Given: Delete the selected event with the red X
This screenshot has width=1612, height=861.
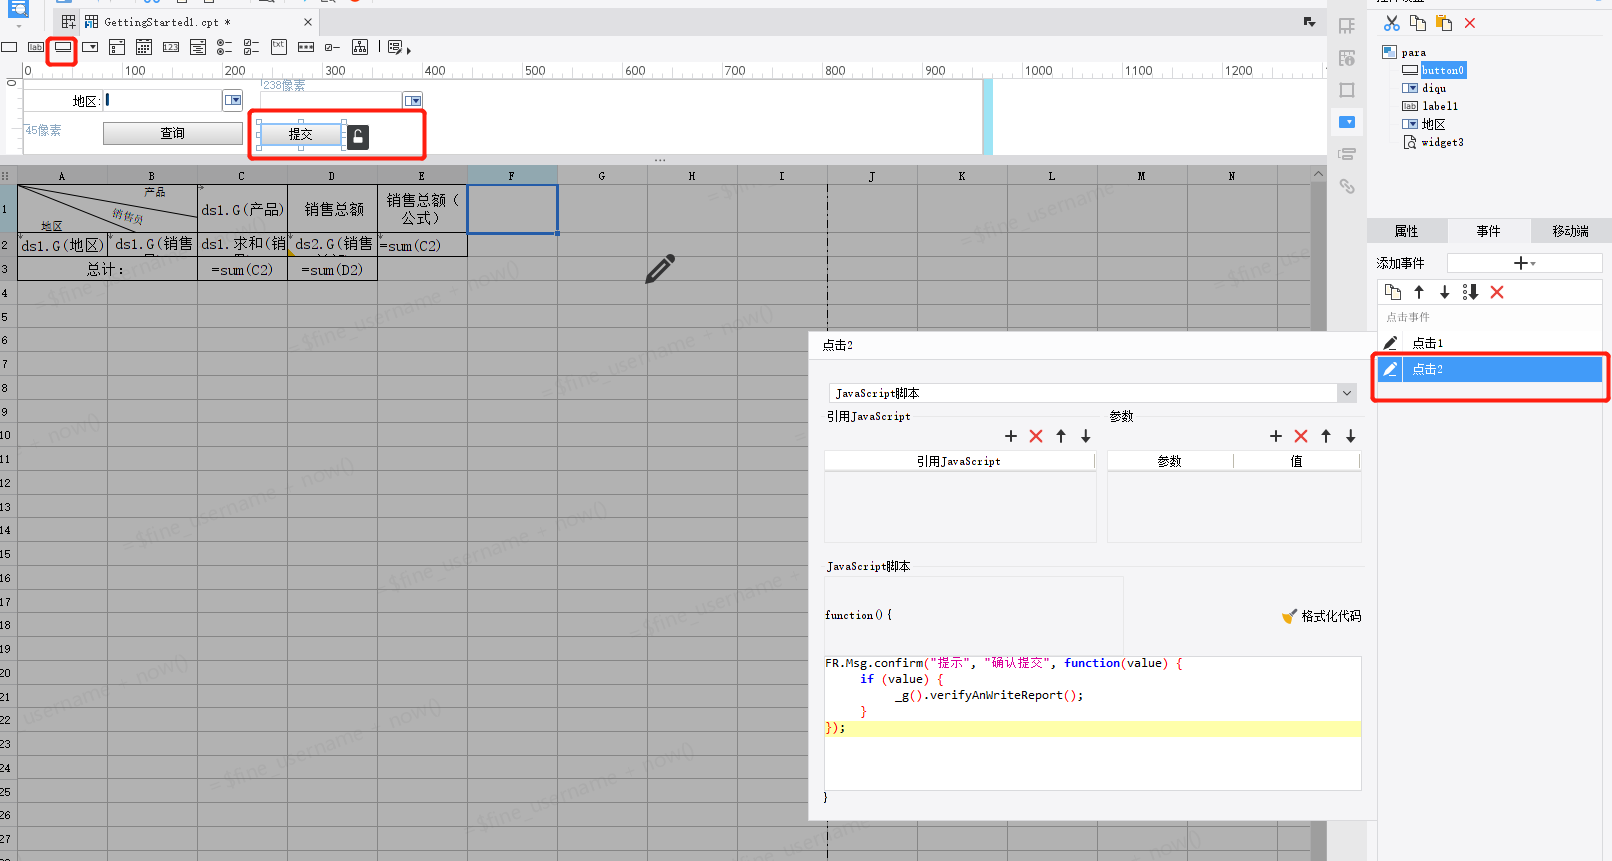Looking at the screenshot, I should [1497, 292].
